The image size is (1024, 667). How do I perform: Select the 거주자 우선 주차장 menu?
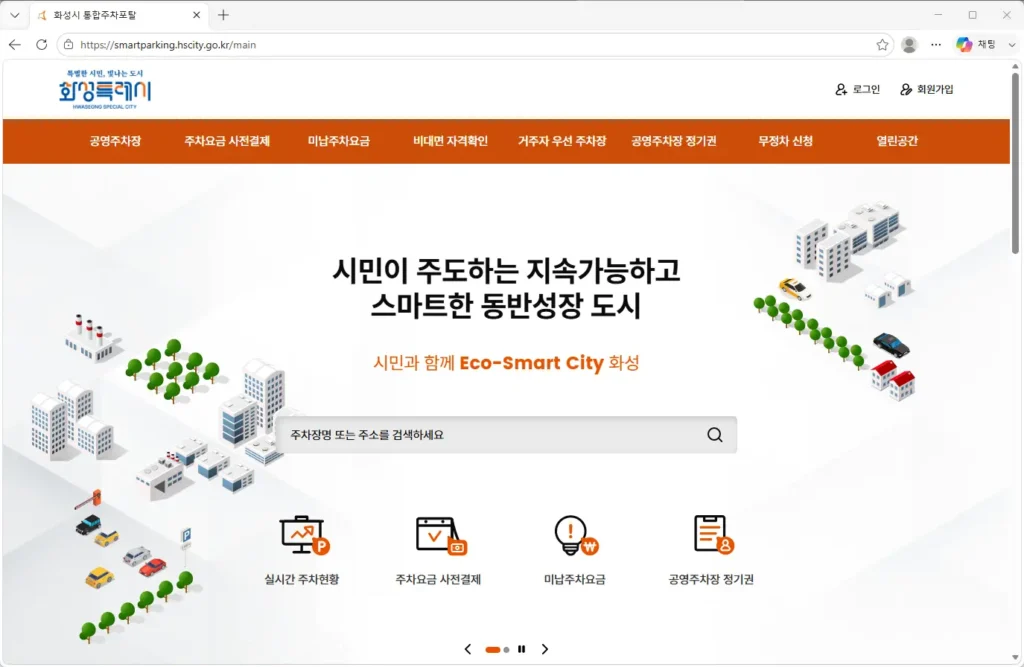(562, 140)
